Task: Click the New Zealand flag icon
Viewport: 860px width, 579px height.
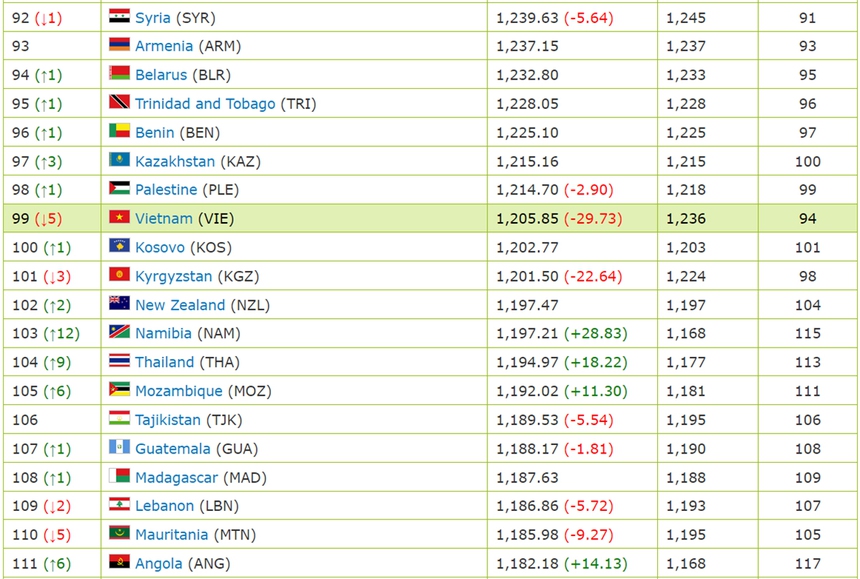Action: 119,305
